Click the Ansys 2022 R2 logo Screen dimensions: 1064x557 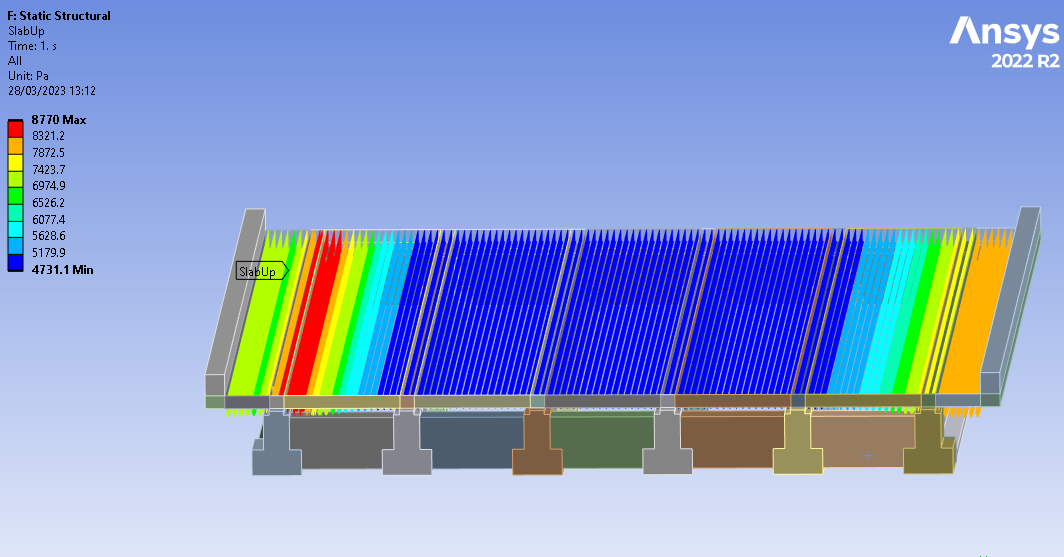coord(1004,42)
